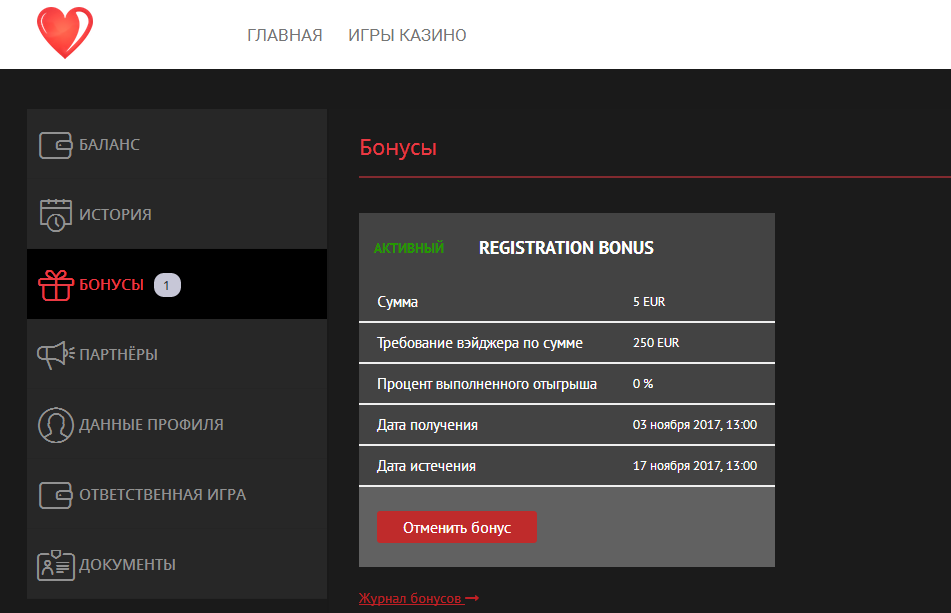Image resolution: width=951 pixels, height=613 pixels.
Task: Click the user profile circle icon
Action: pos(56,424)
